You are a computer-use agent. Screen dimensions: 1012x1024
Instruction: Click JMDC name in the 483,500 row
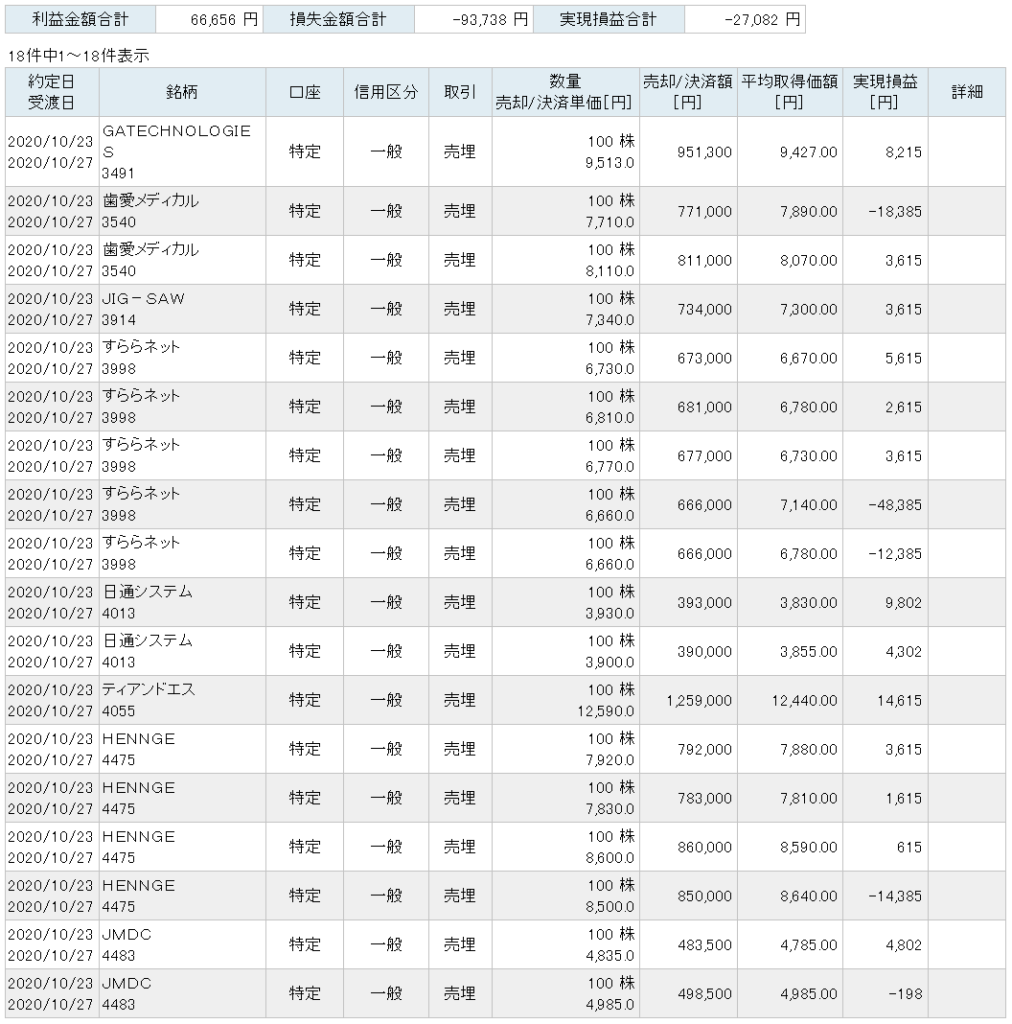[127, 935]
